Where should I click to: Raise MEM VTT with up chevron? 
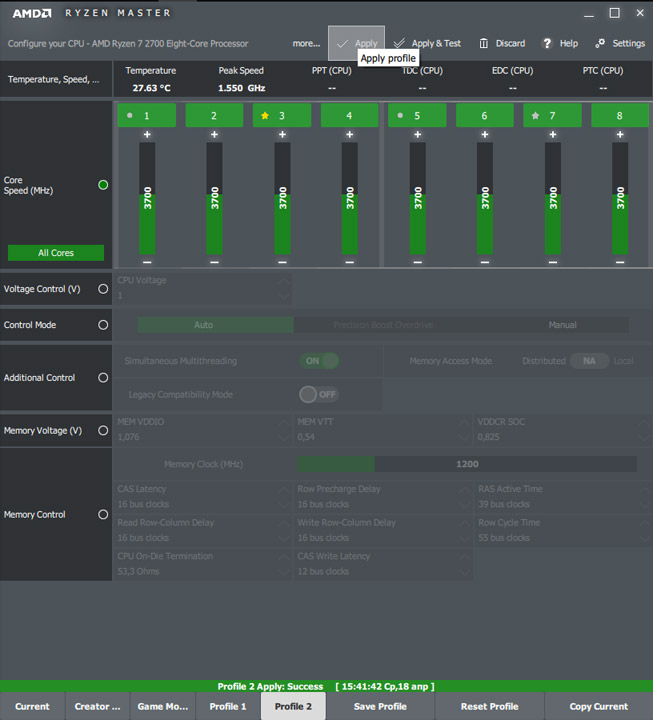coord(464,422)
